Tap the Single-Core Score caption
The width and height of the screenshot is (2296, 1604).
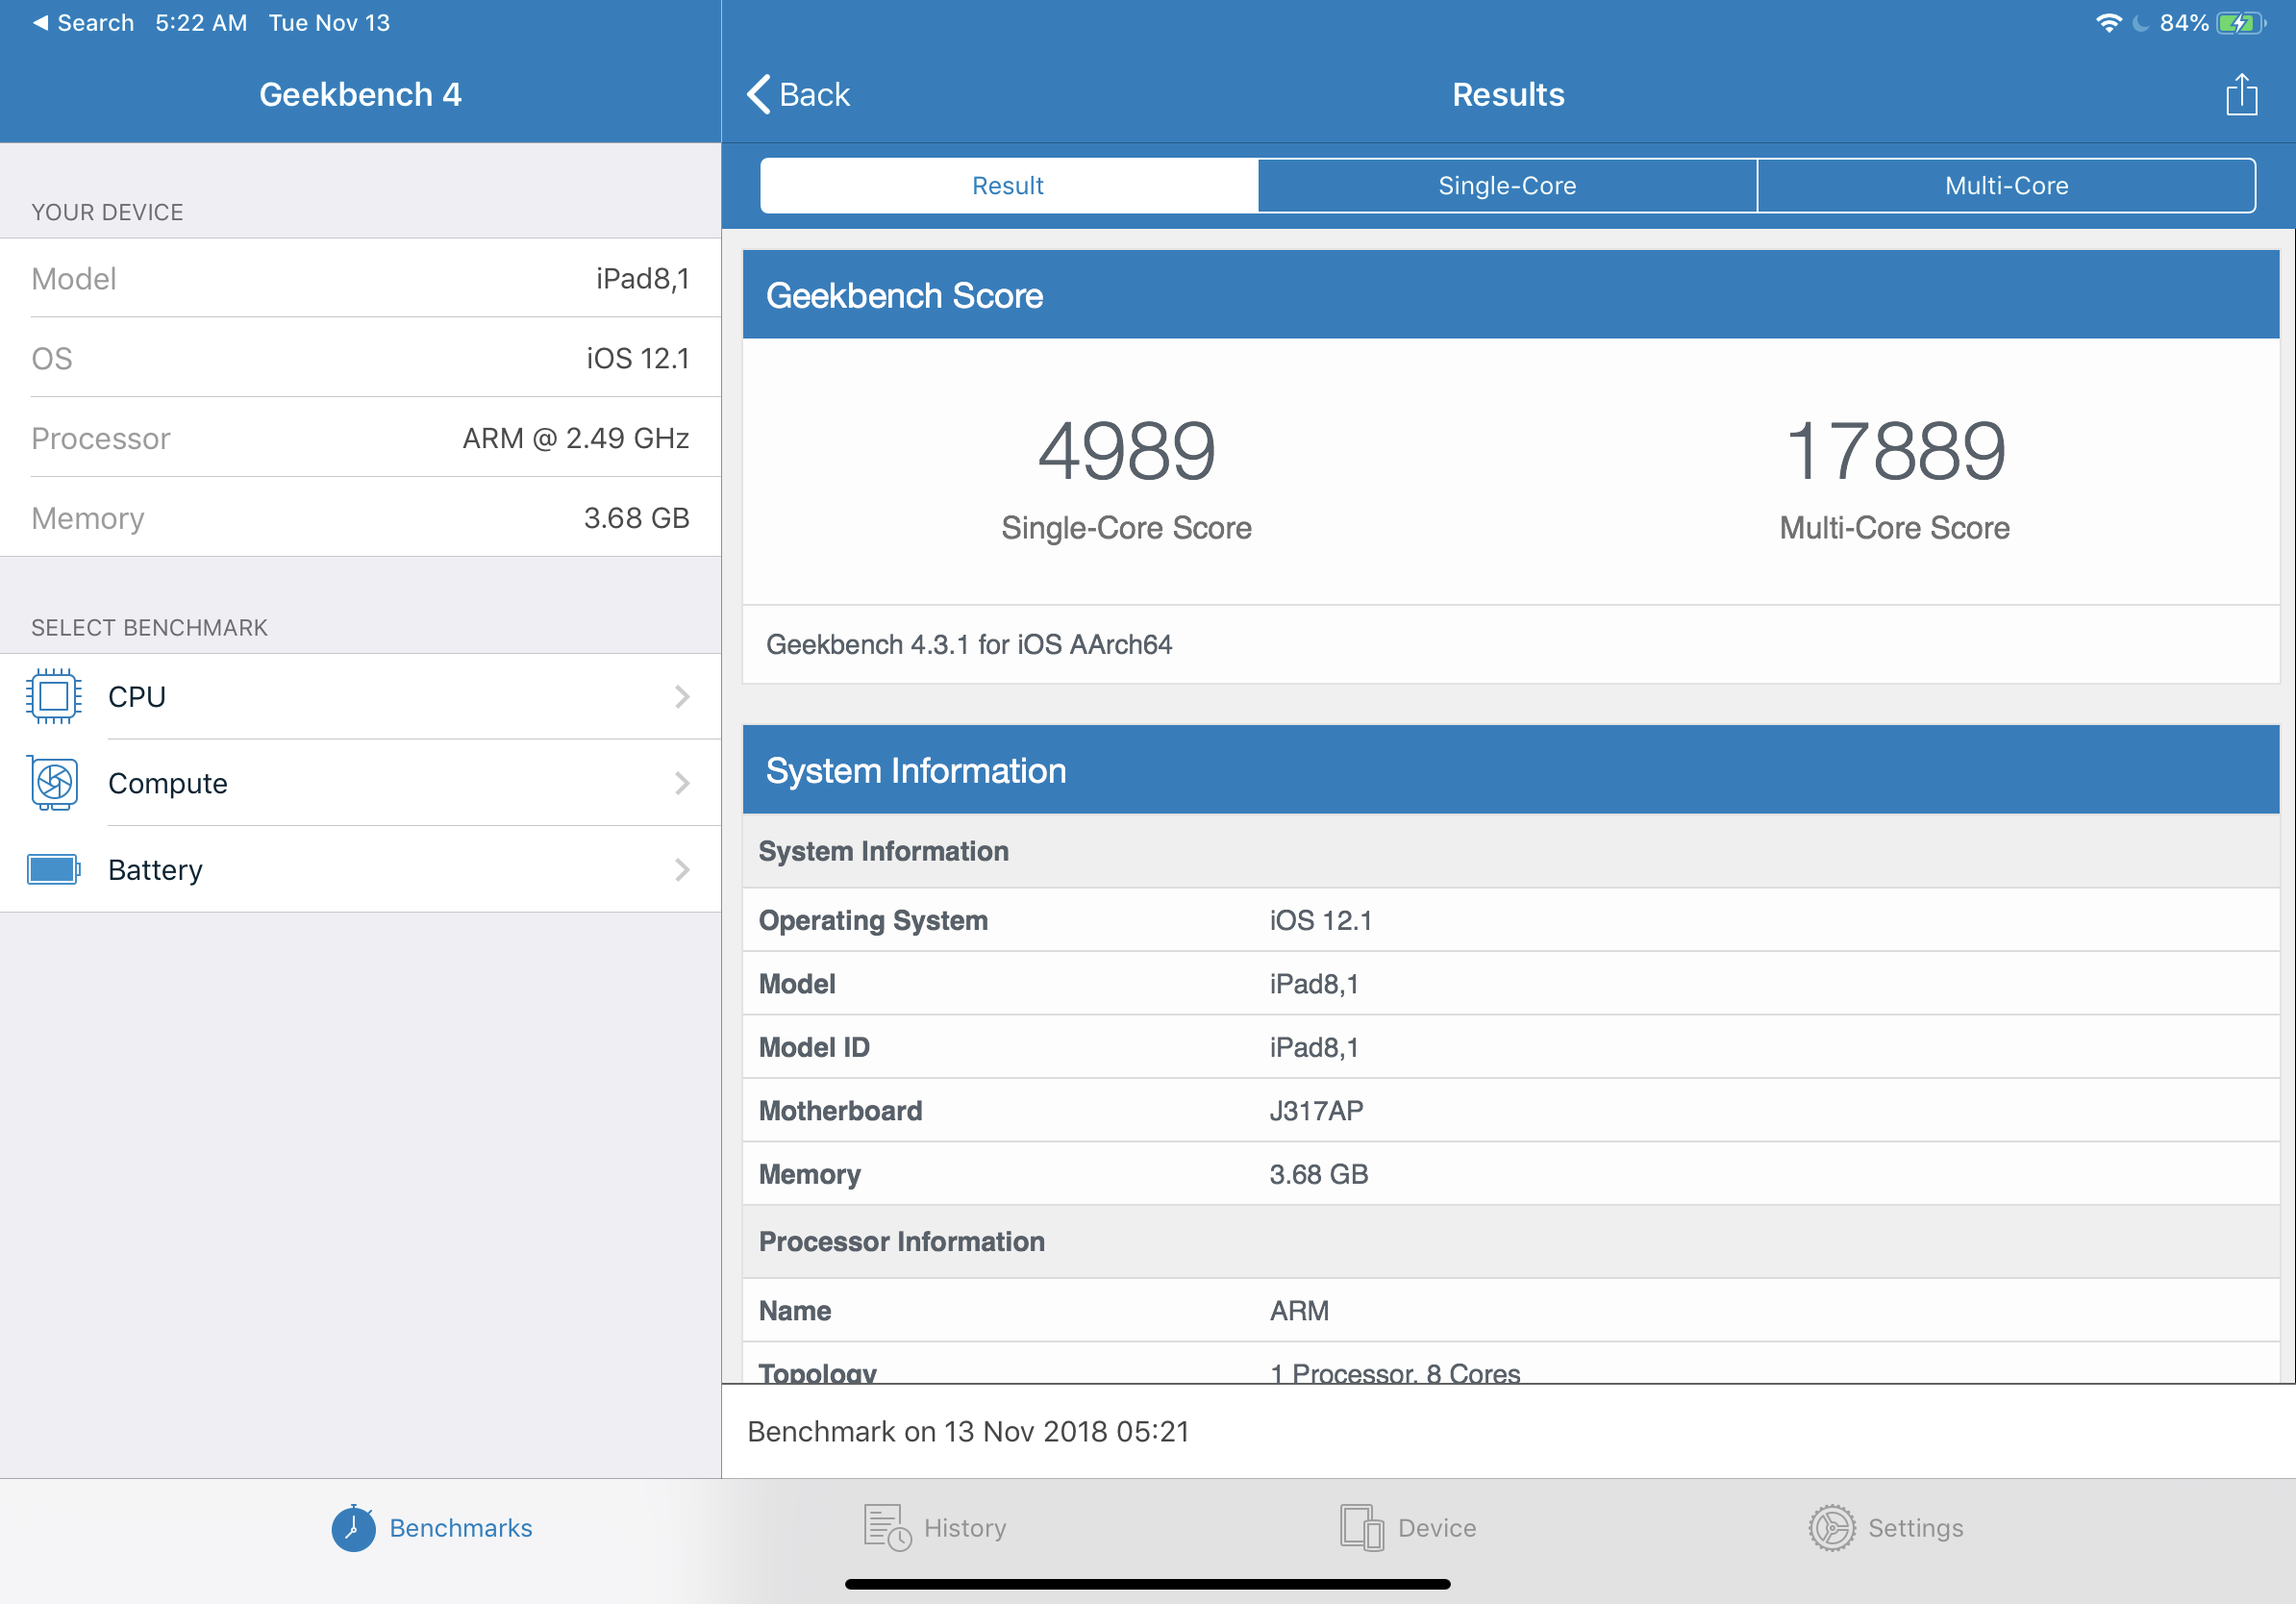[x=1127, y=528]
